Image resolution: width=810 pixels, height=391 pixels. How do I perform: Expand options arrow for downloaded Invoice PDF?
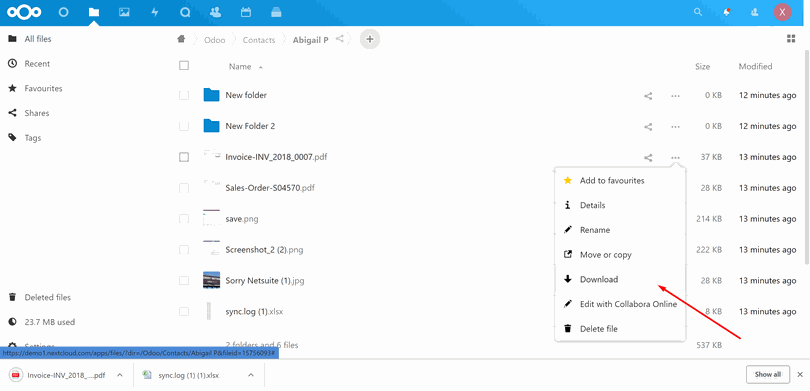click(120, 376)
